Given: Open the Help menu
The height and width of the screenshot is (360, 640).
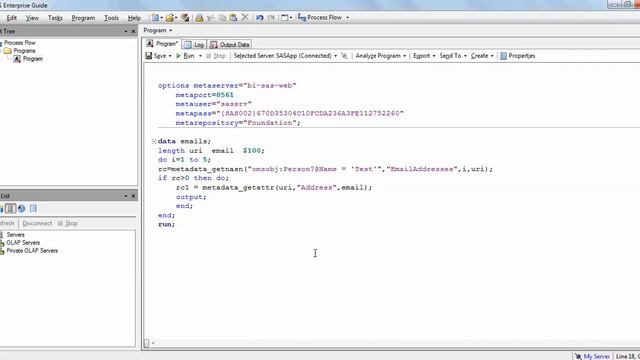Looking at the screenshot, I should click(x=134, y=18).
